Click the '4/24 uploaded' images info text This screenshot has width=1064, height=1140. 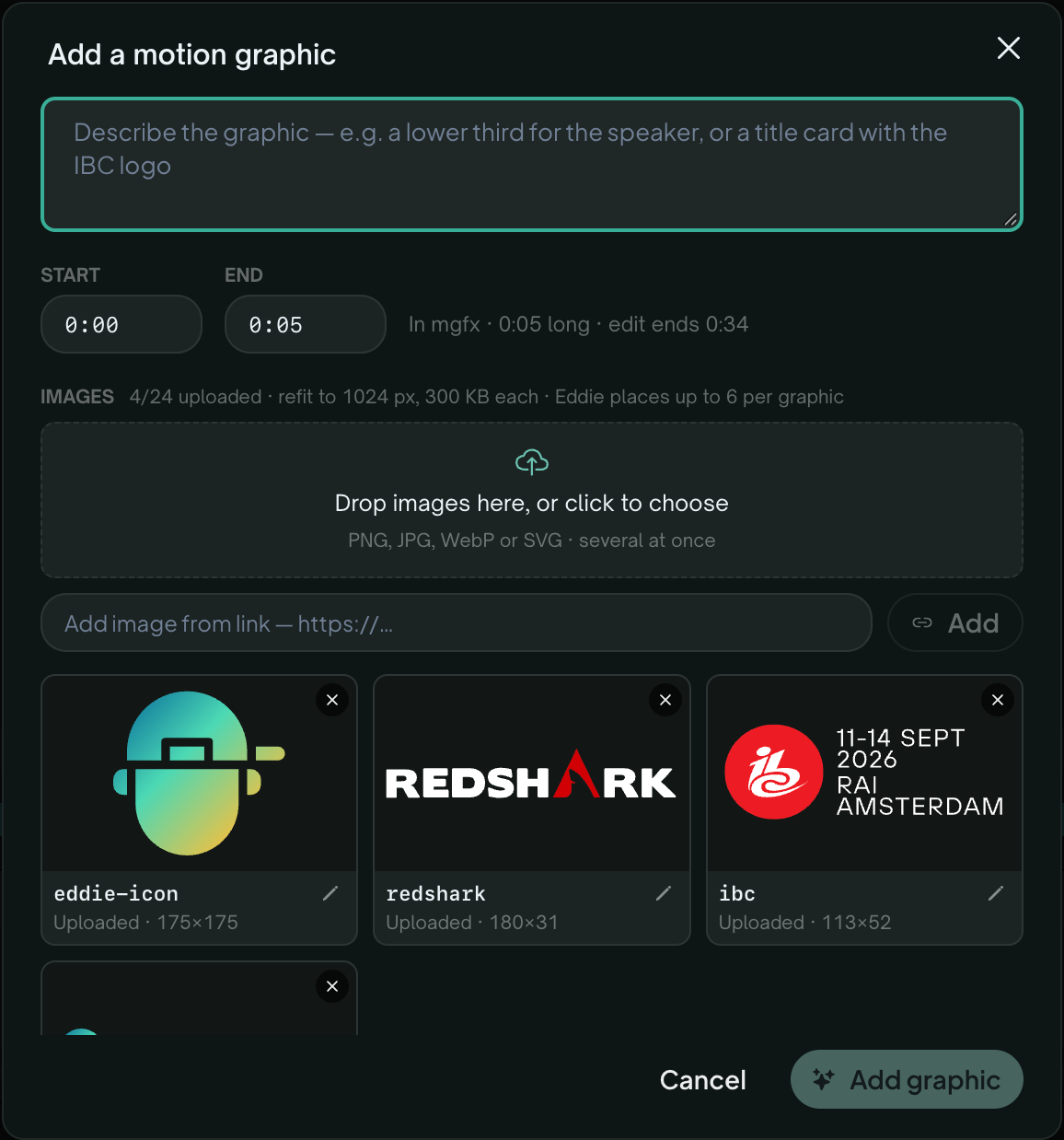click(196, 397)
